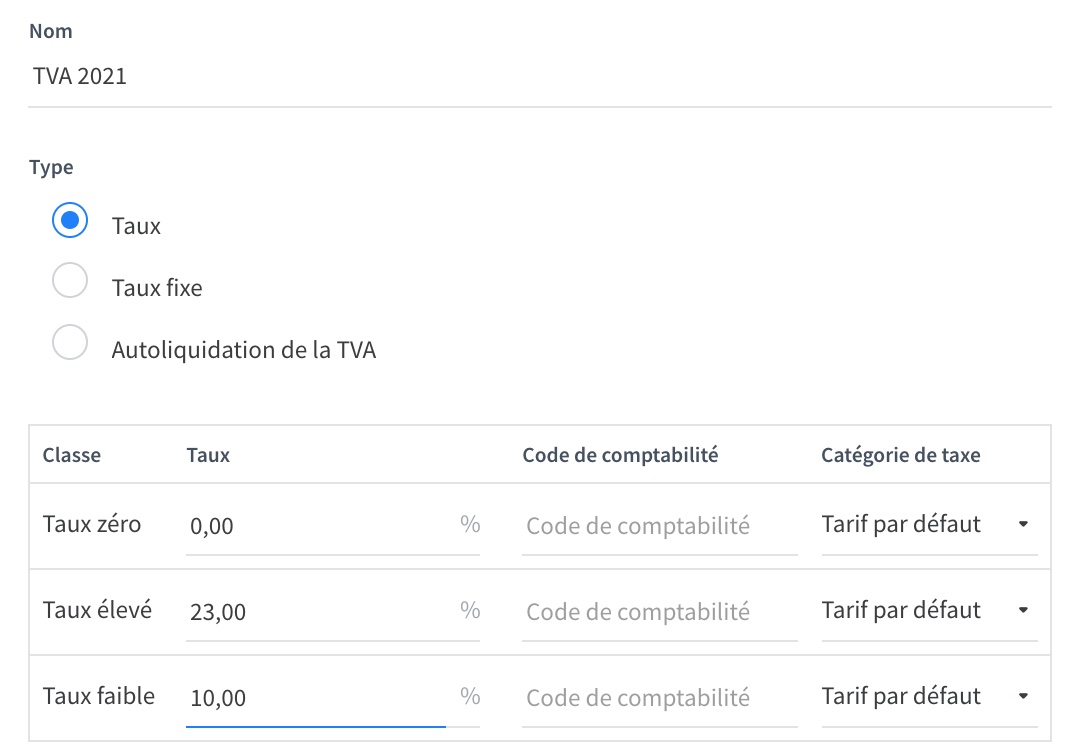The image size is (1078, 756).
Task: Click the Code de comptabilité column header
Action: click(x=620, y=456)
